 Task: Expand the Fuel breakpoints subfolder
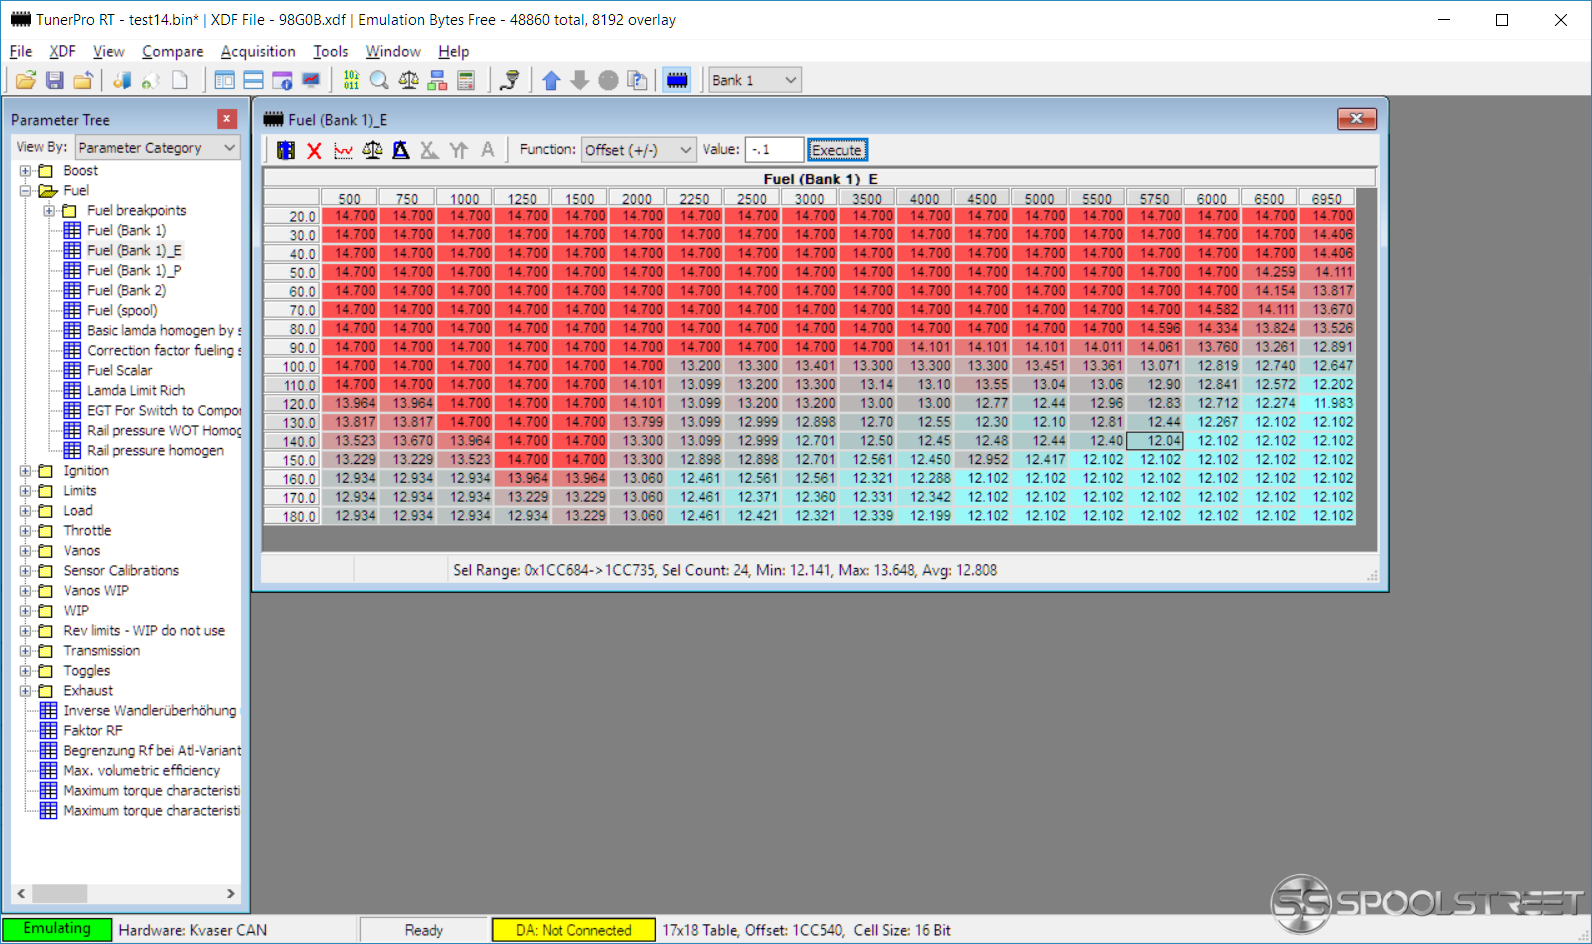pyautogui.click(x=50, y=211)
